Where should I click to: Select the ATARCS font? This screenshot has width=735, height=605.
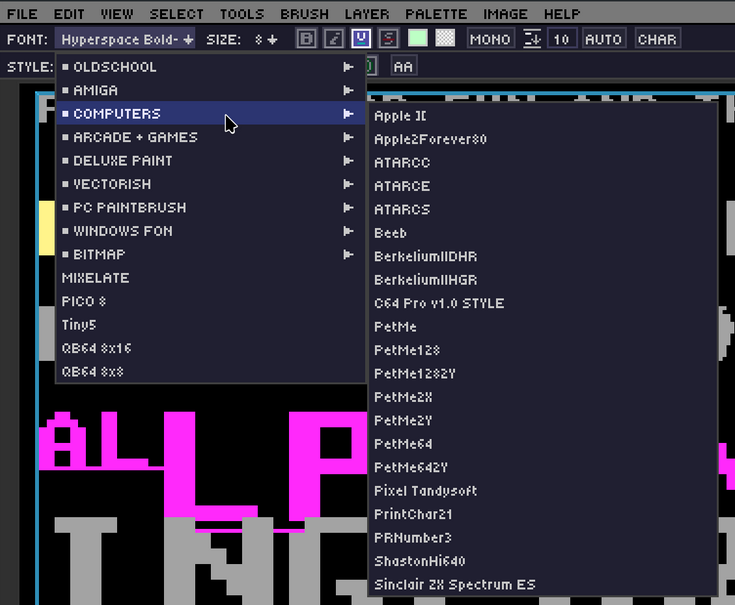coord(543,209)
